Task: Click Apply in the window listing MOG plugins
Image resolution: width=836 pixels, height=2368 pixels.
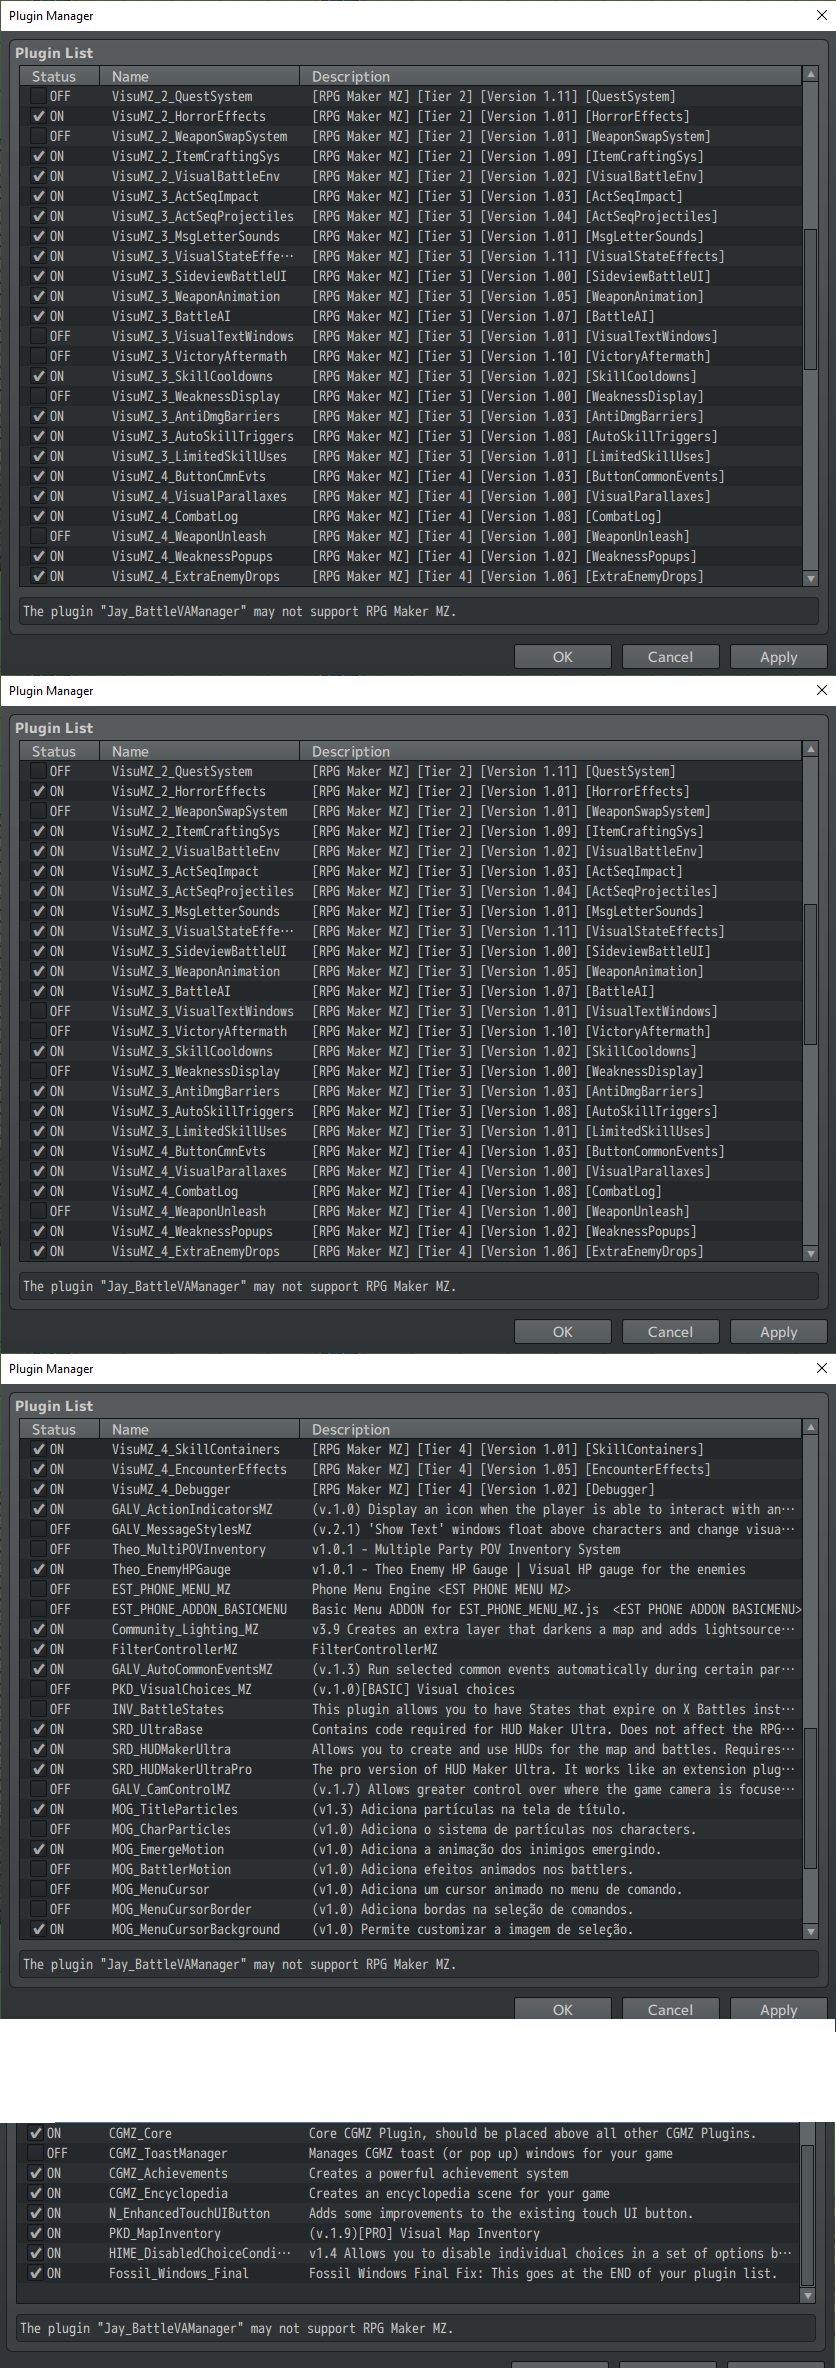Action: point(778,2009)
